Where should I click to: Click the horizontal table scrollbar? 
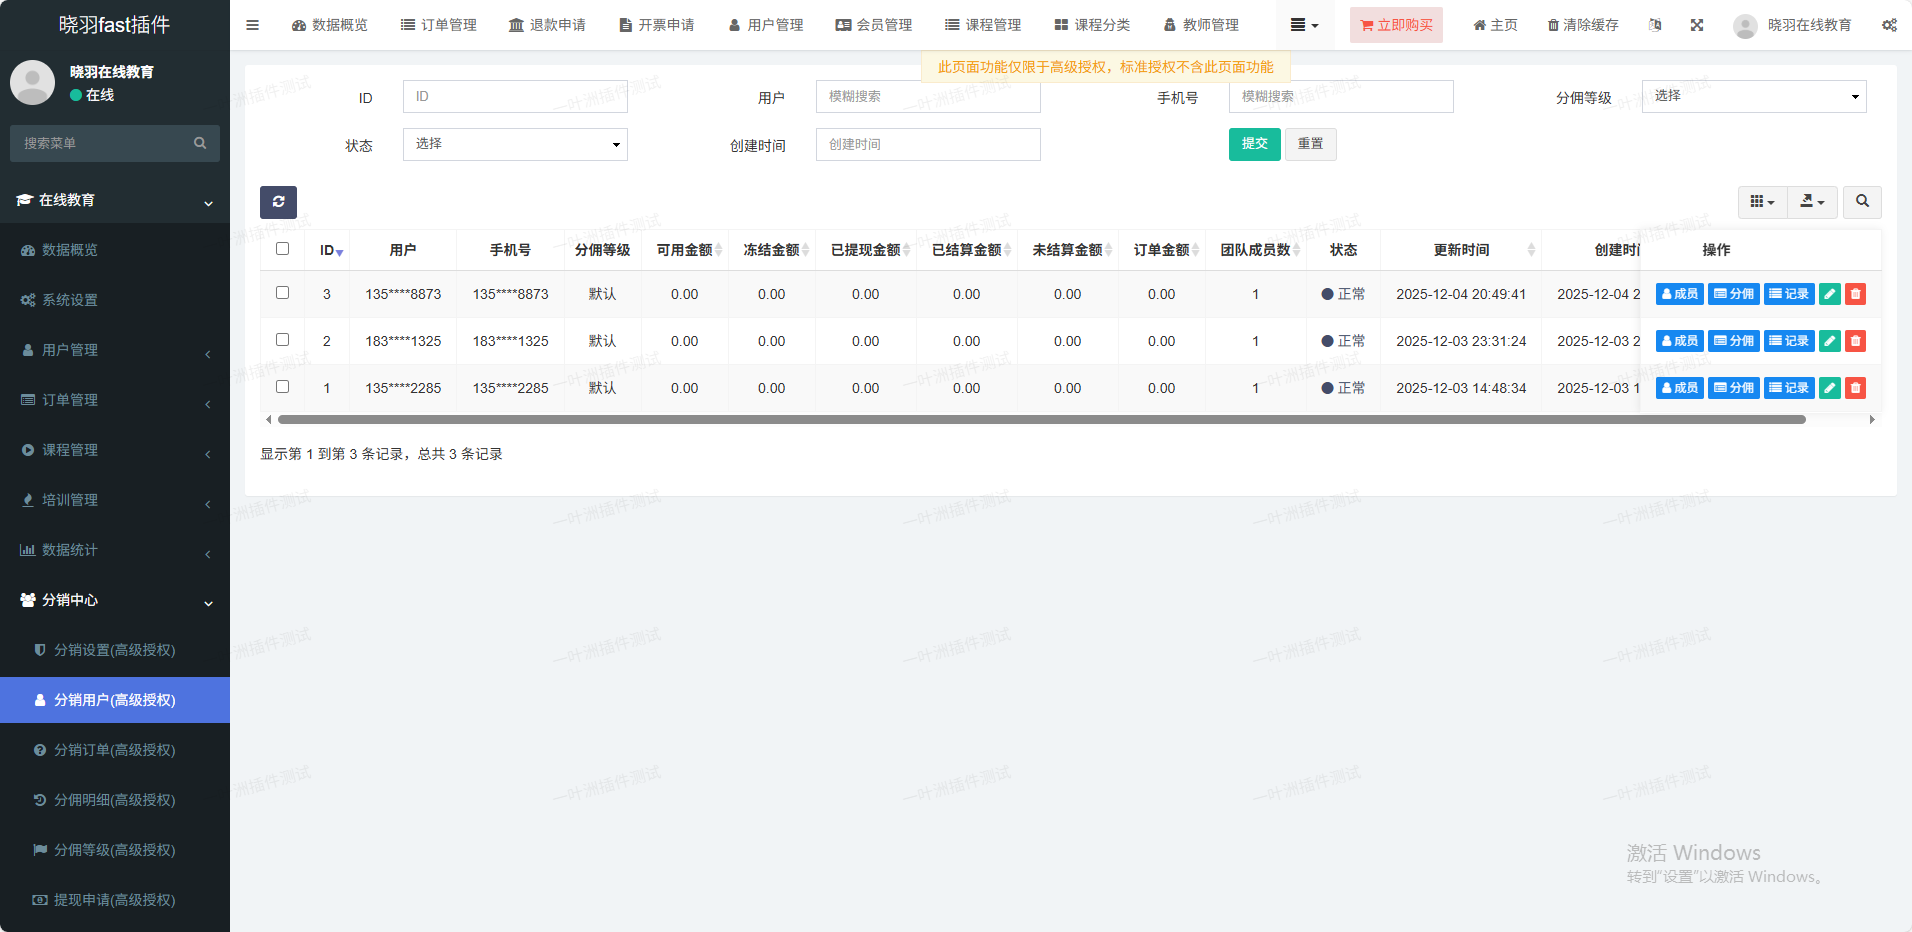click(1040, 420)
